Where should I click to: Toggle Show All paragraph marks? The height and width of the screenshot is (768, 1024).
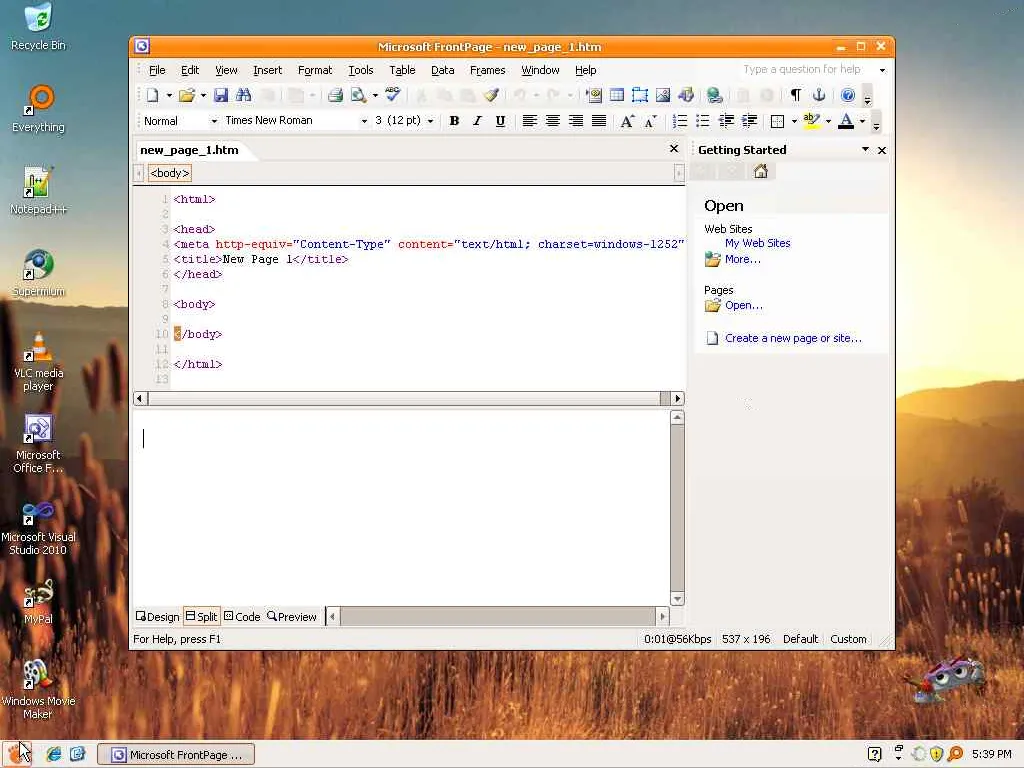click(795, 95)
